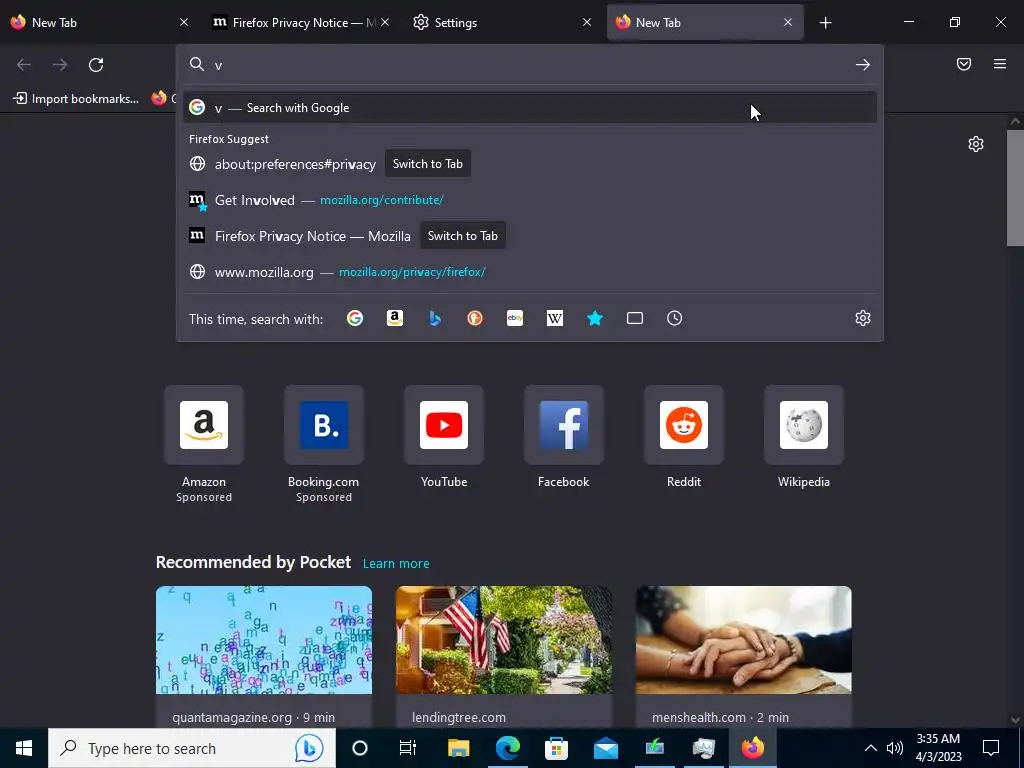Click the forward navigation arrow

(x=60, y=65)
